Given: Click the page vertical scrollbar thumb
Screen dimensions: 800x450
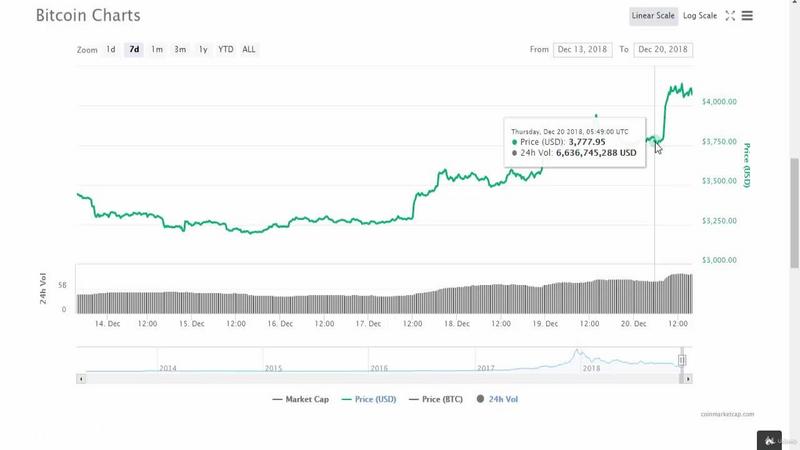Looking at the screenshot, I should [794, 213].
